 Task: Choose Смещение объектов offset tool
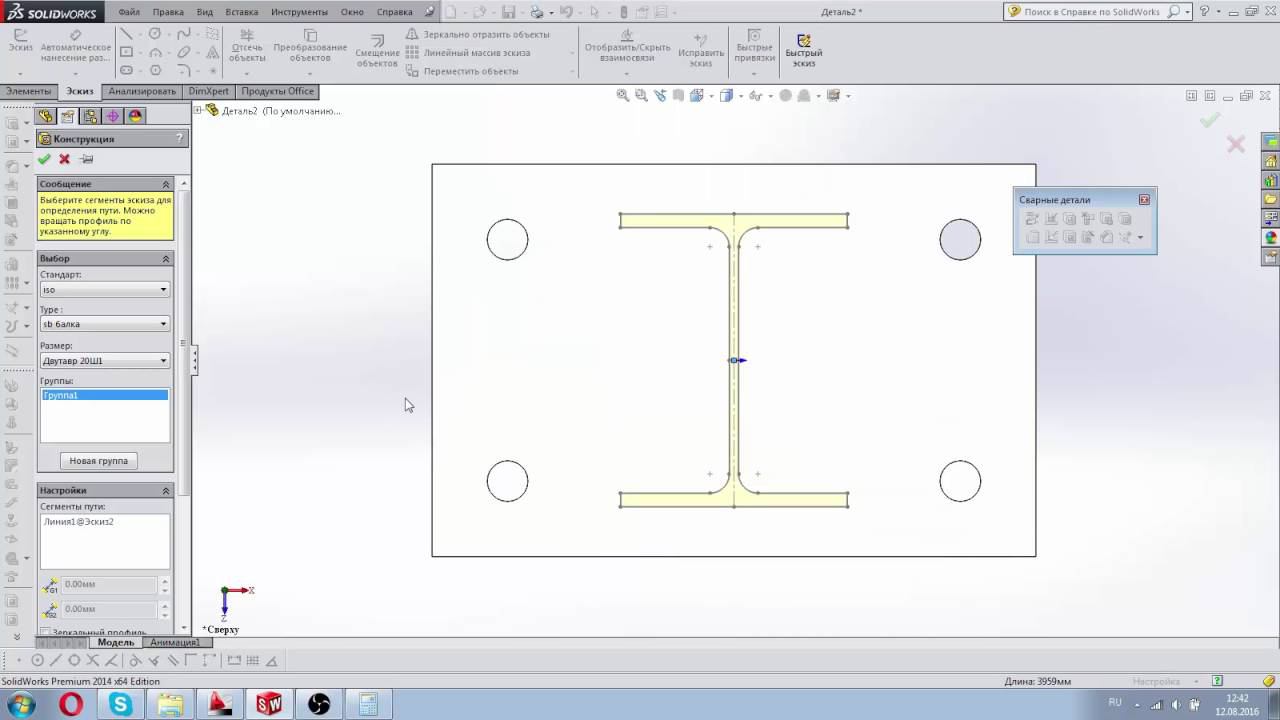point(377,51)
